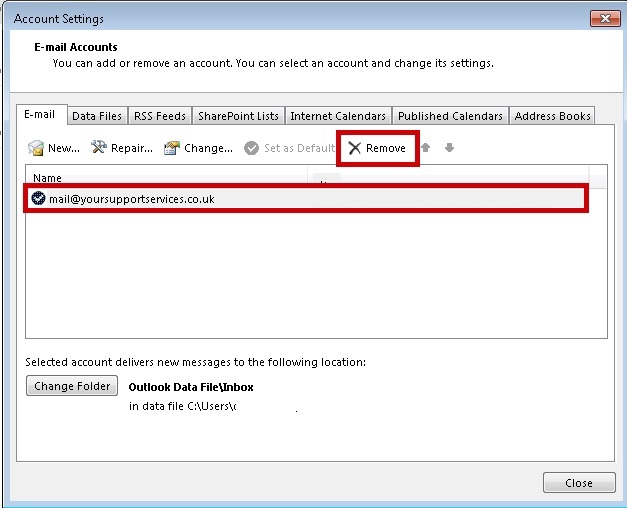Switch to the E-mail tab

(40, 114)
